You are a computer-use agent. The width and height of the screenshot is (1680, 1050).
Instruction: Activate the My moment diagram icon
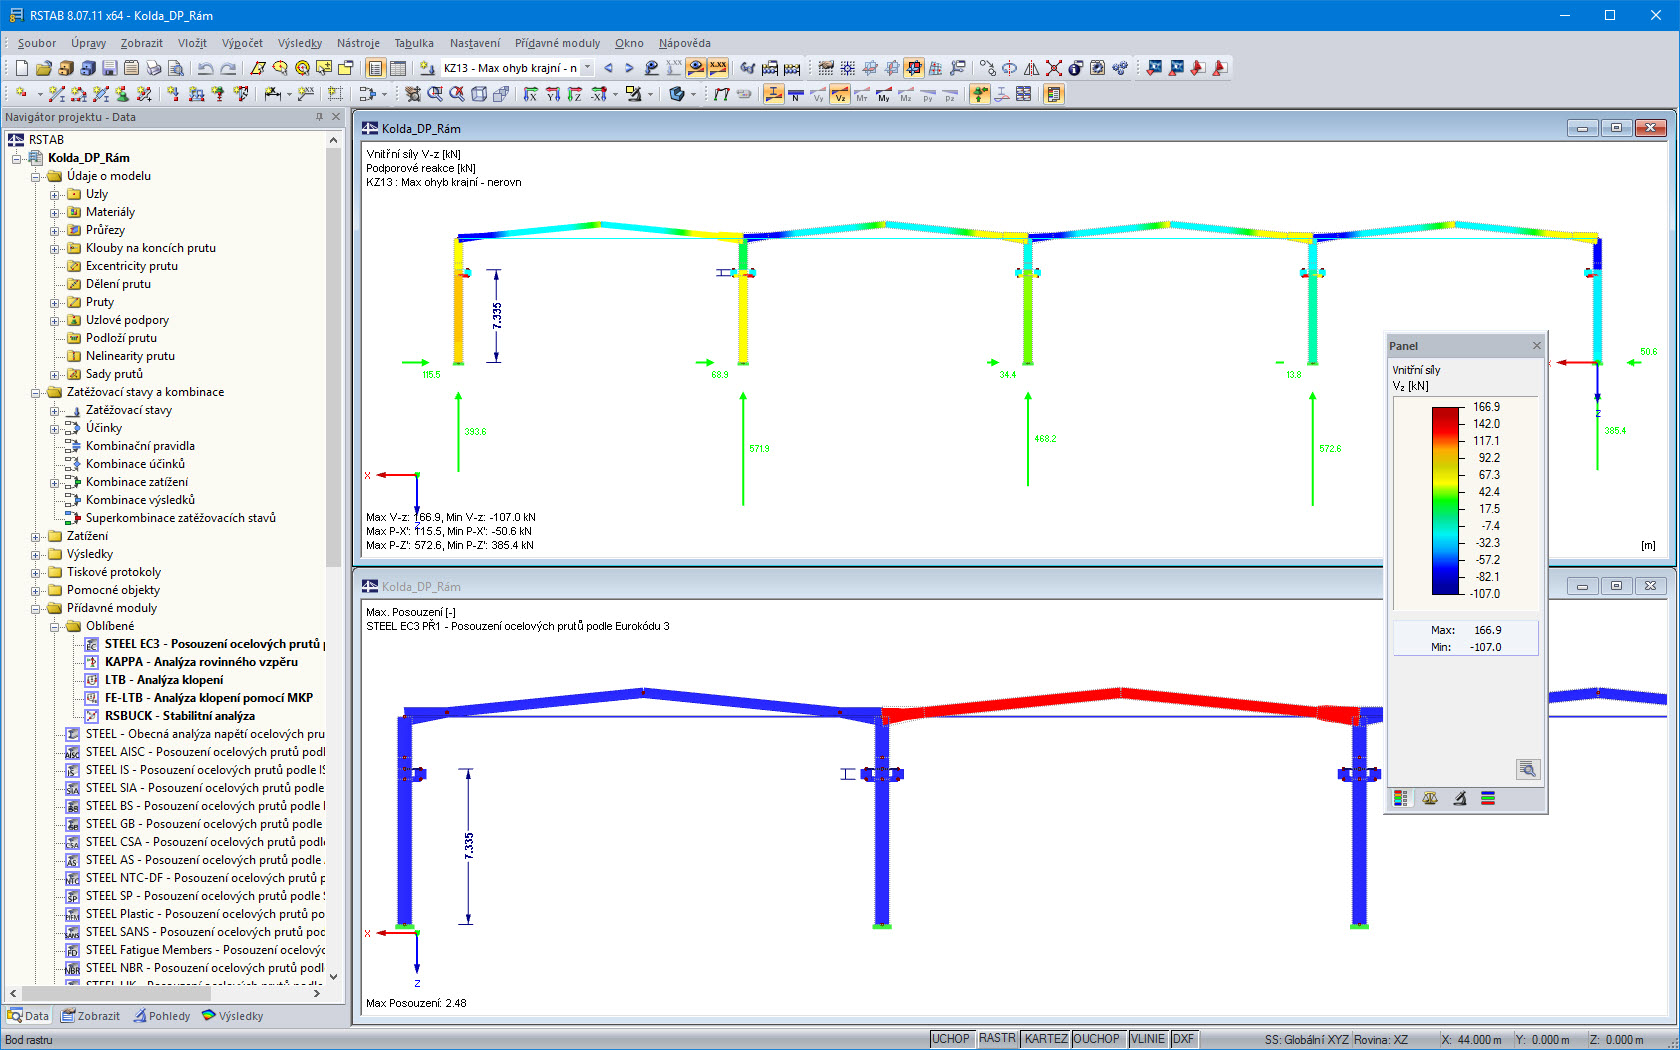(884, 95)
